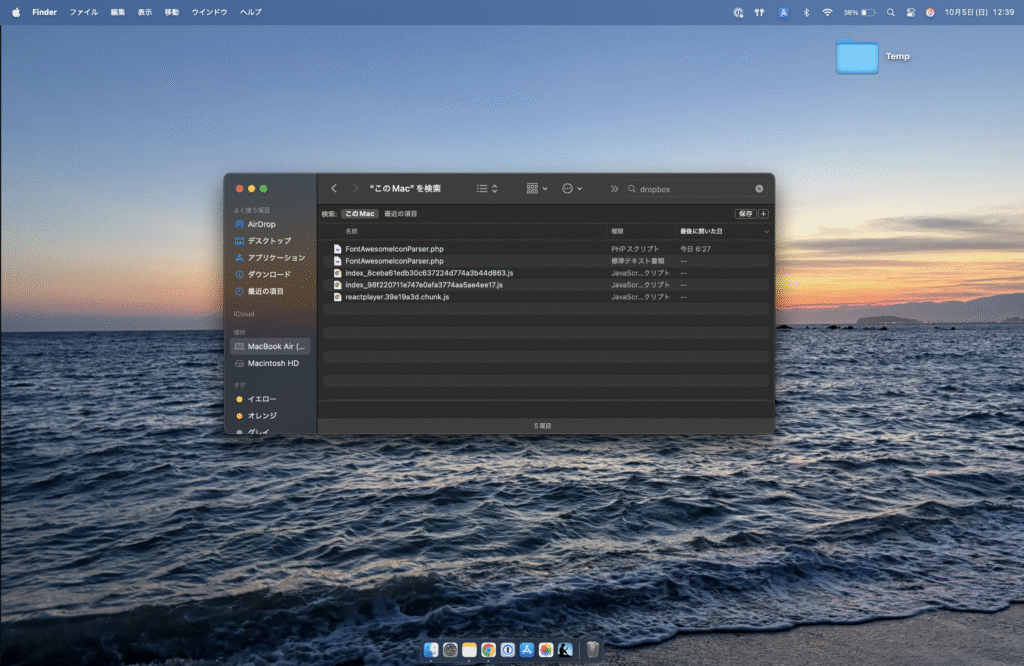Viewport: 1024px width, 666px height.
Task: Launch App Store from the Dock
Action: pos(526,650)
